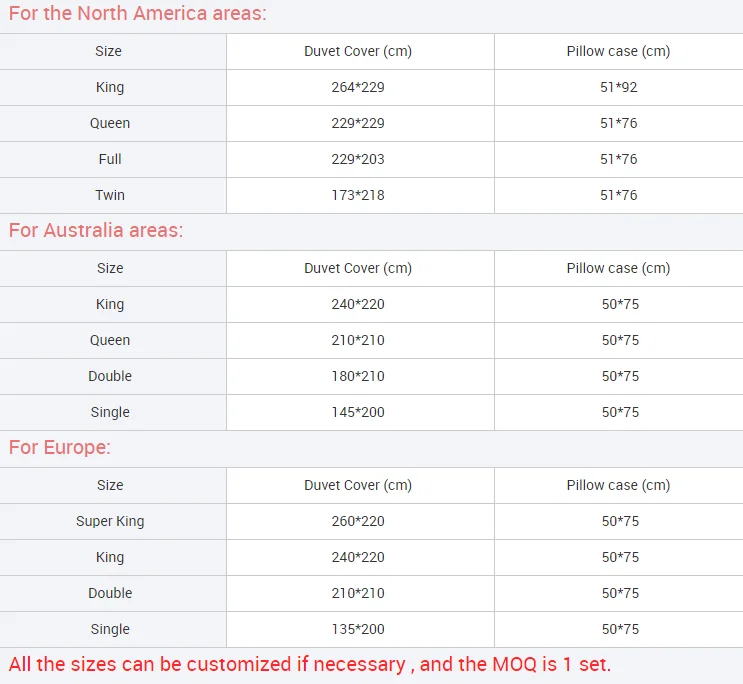Select the Super King size label
The height and width of the screenshot is (684, 743).
point(110,521)
